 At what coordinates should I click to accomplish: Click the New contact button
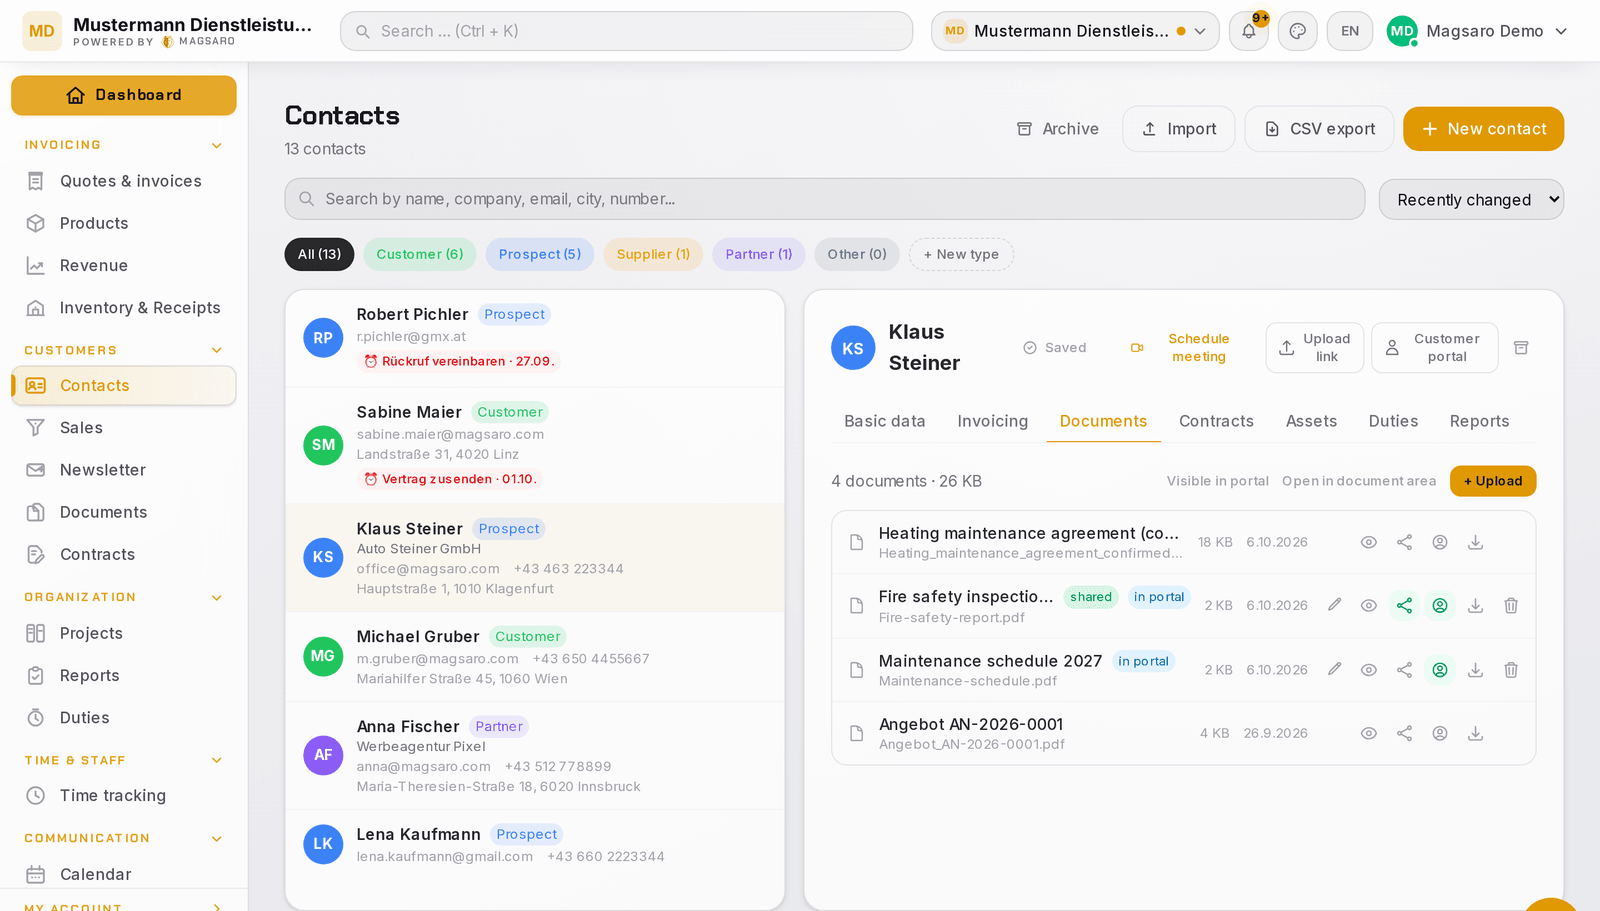[x=1483, y=129]
